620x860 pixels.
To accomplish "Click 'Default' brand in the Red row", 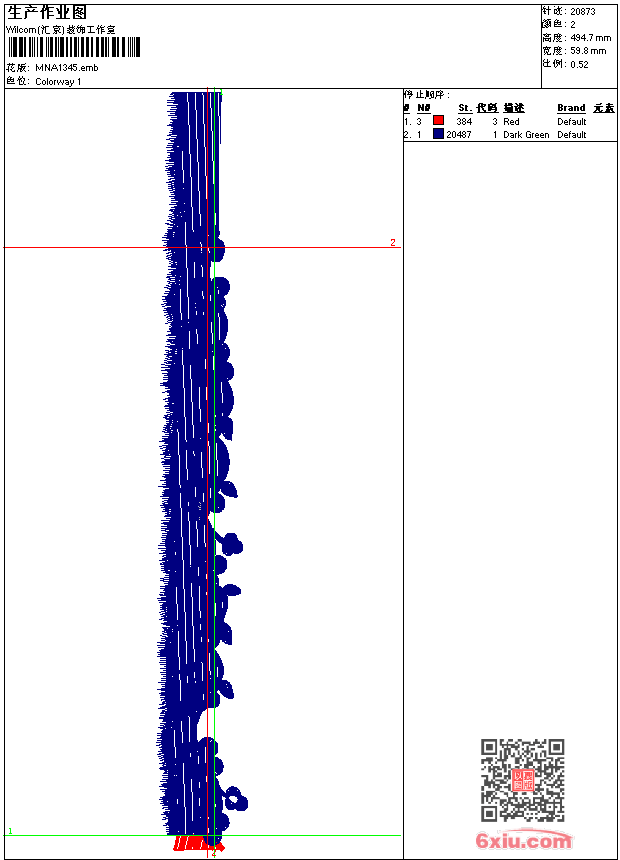I will (x=572, y=121).
